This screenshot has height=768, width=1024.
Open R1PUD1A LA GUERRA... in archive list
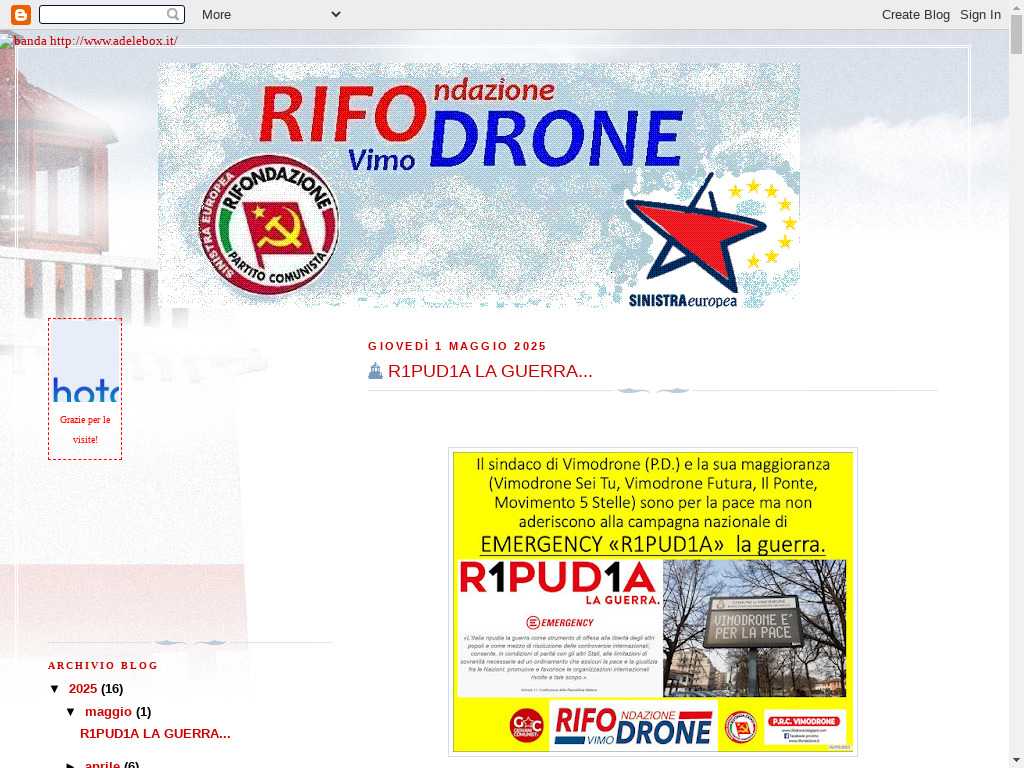click(x=155, y=733)
